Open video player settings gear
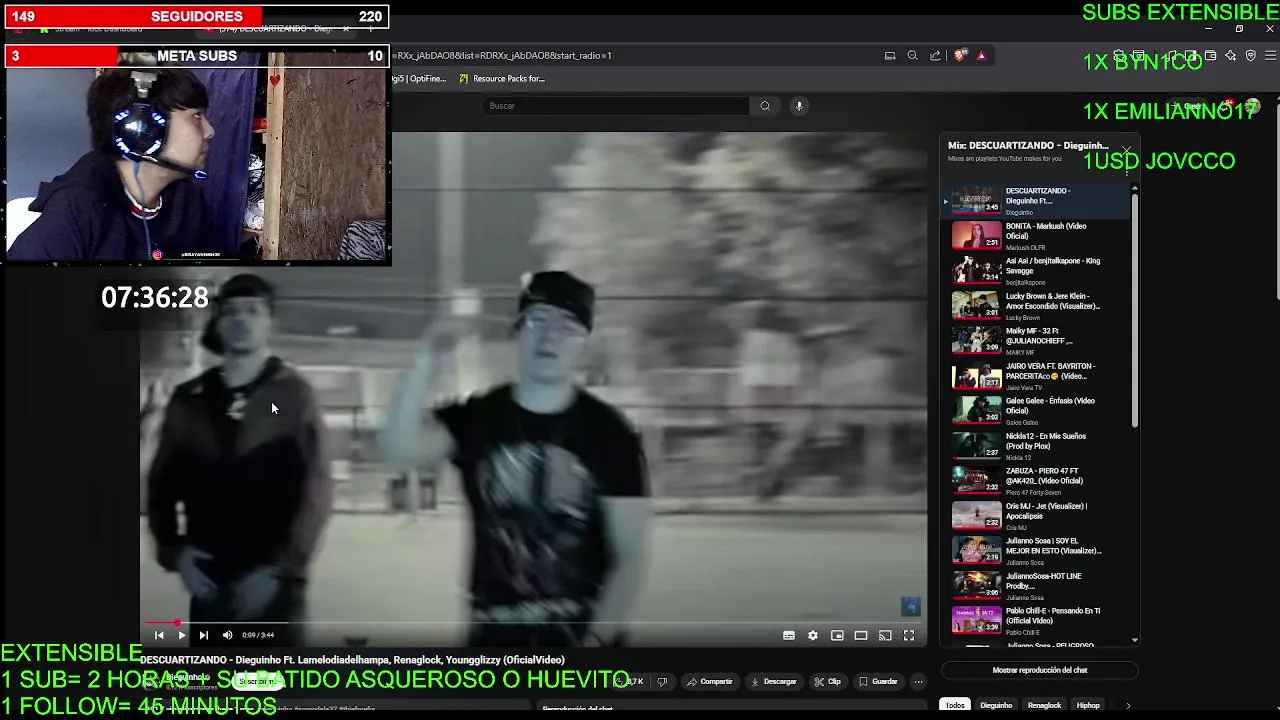This screenshot has height=720, width=1280. pos(813,635)
